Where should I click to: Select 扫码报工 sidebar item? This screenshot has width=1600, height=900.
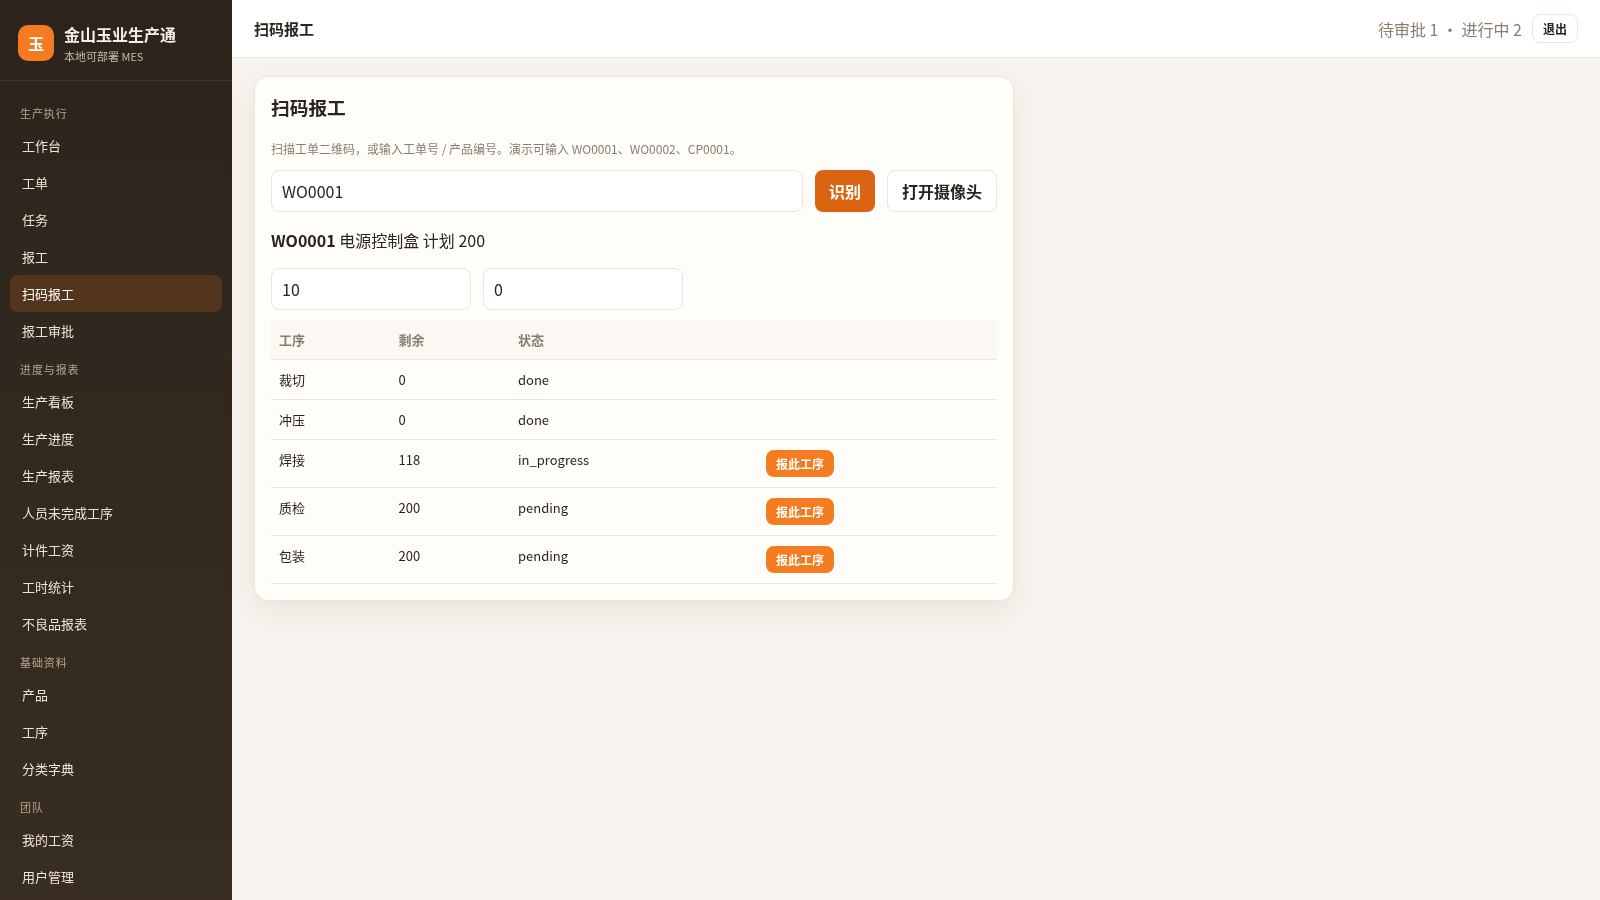click(116, 294)
